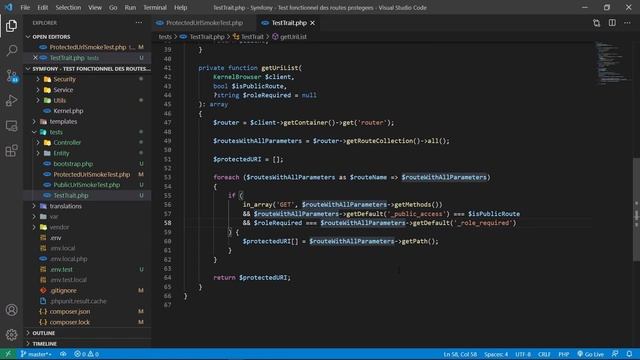Open composer.json in explorer

pos(70,311)
